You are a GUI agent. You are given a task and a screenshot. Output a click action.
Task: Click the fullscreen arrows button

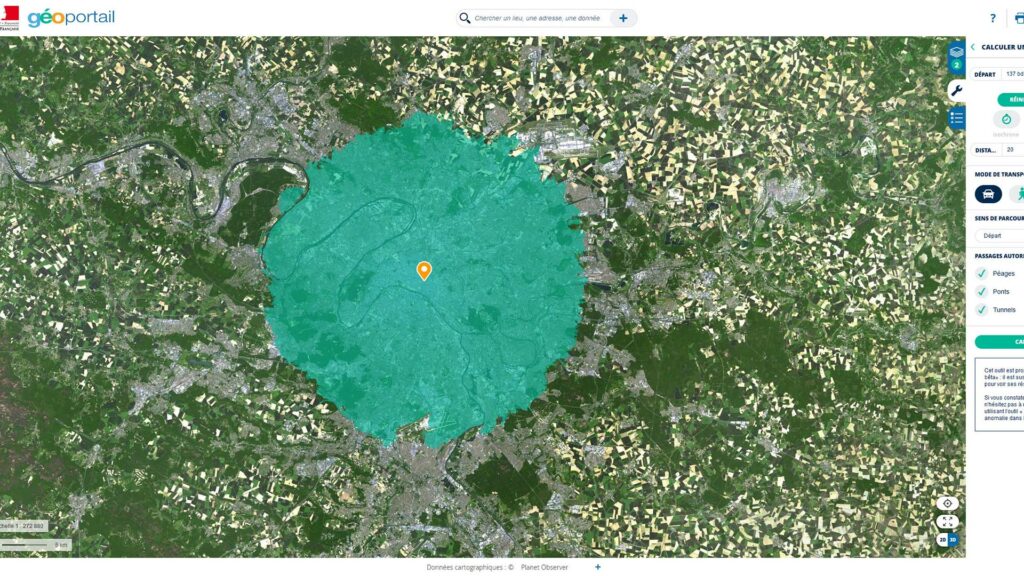pyautogui.click(x=947, y=521)
